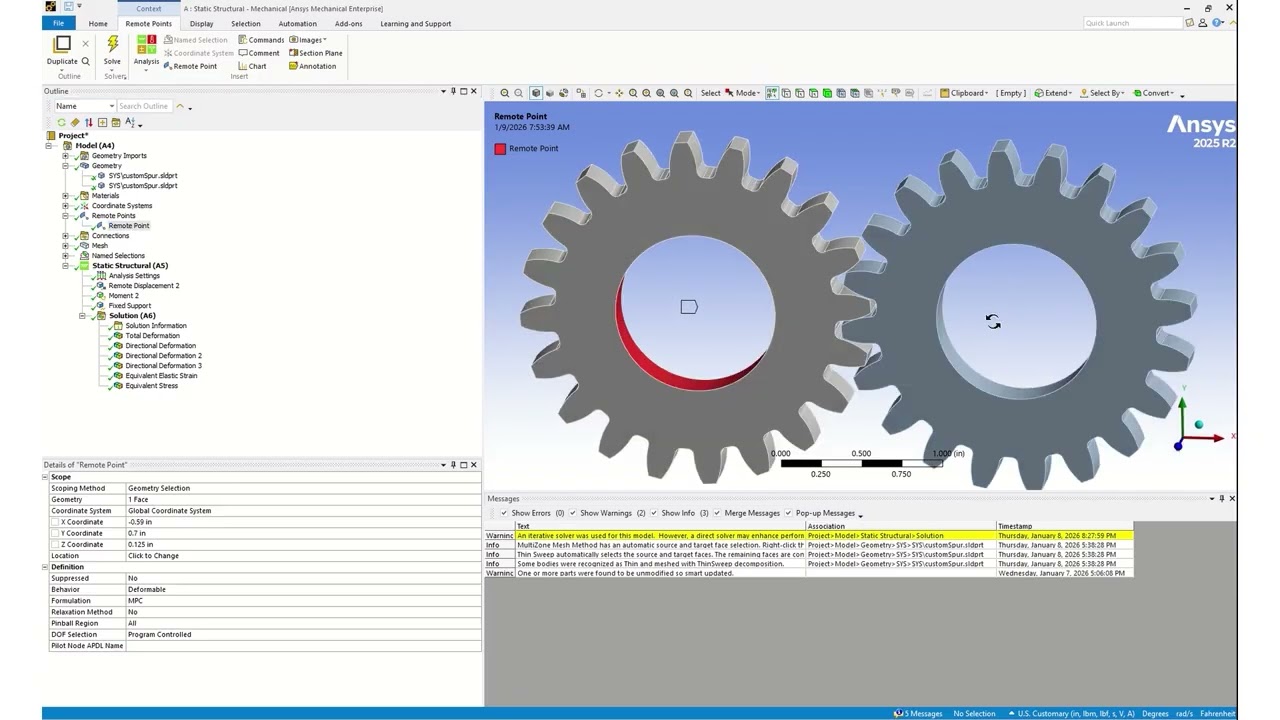Collapse the Solution (A6) node

82,316
